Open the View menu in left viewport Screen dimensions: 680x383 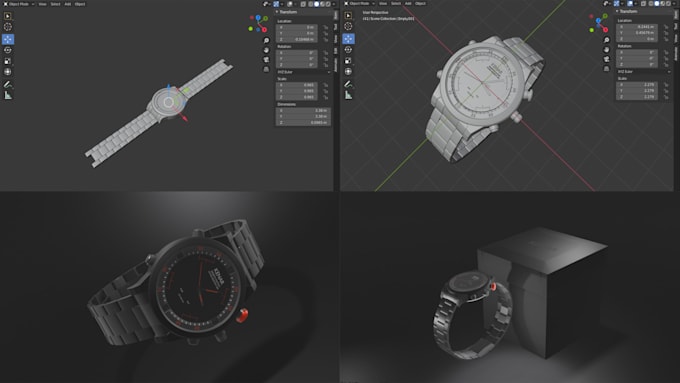pos(42,4)
